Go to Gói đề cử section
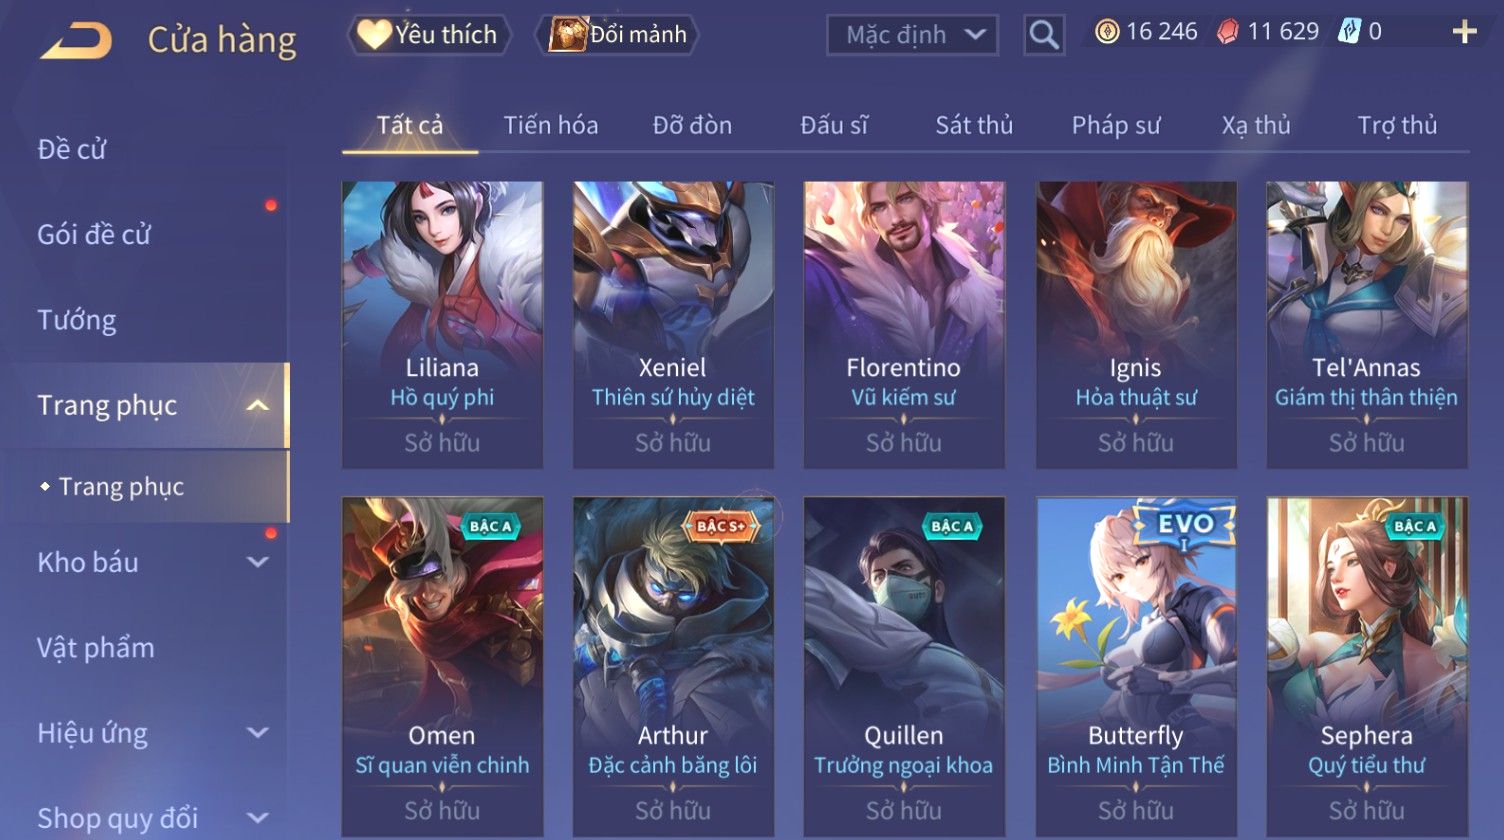Viewport: 1504px width, 840px height. point(94,235)
